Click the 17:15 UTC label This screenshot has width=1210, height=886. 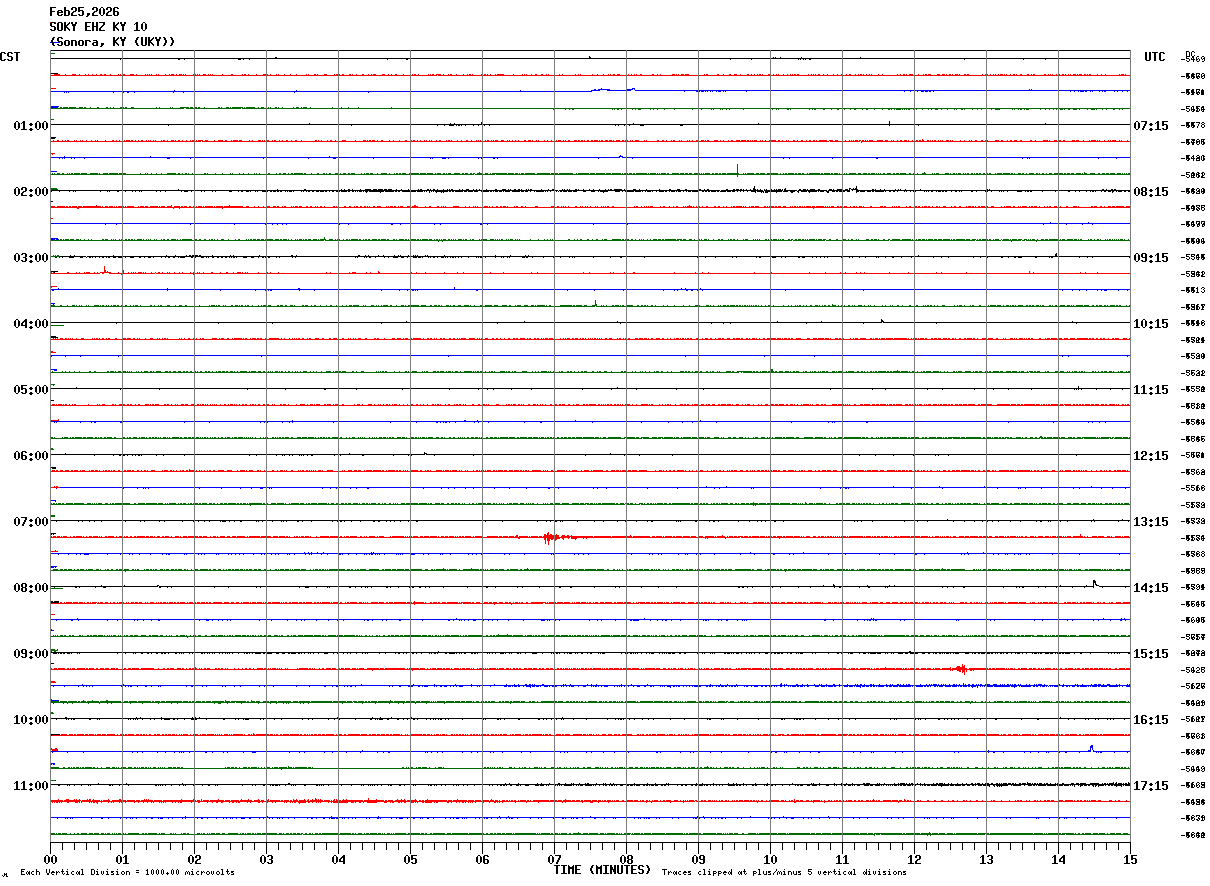click(x=1151, y=785)
